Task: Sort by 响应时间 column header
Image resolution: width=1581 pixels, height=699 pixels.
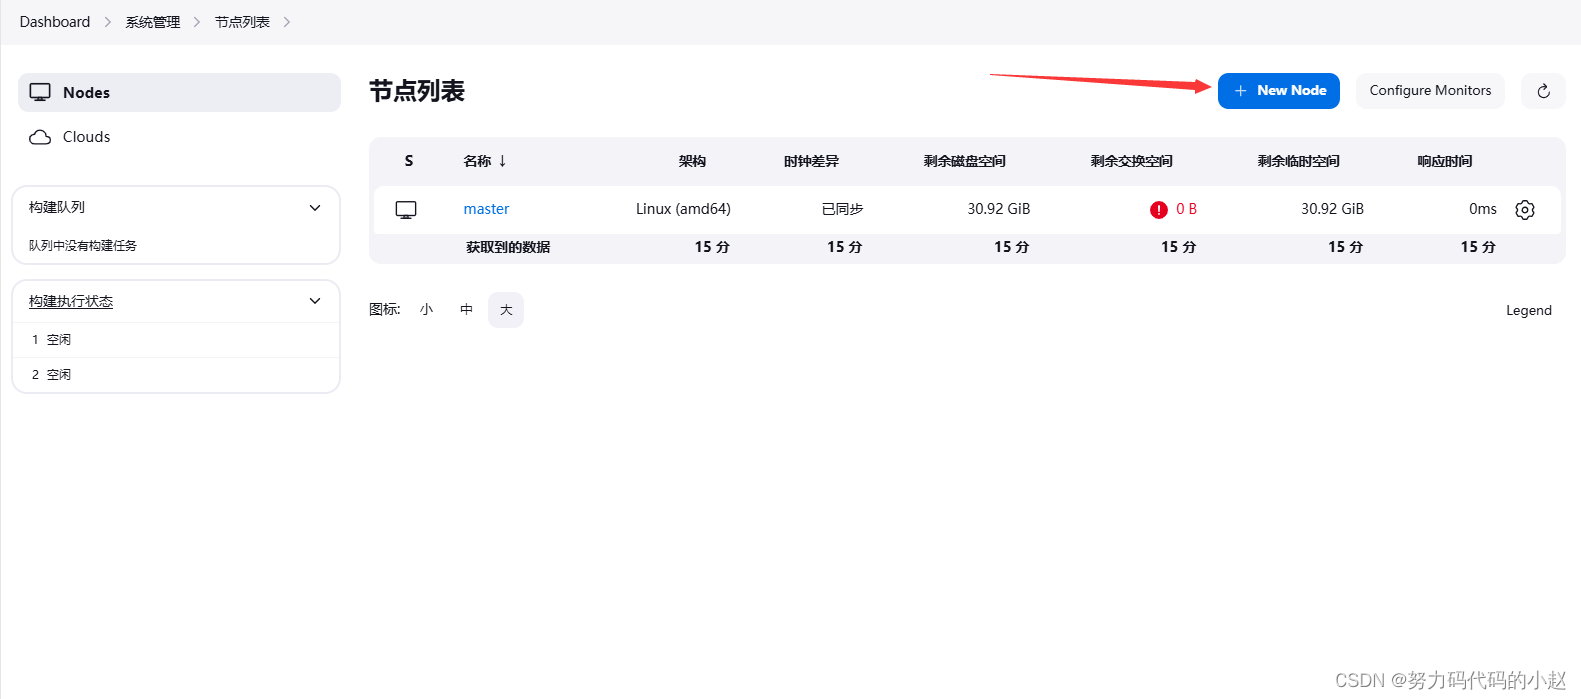Action: point(1444,161)
